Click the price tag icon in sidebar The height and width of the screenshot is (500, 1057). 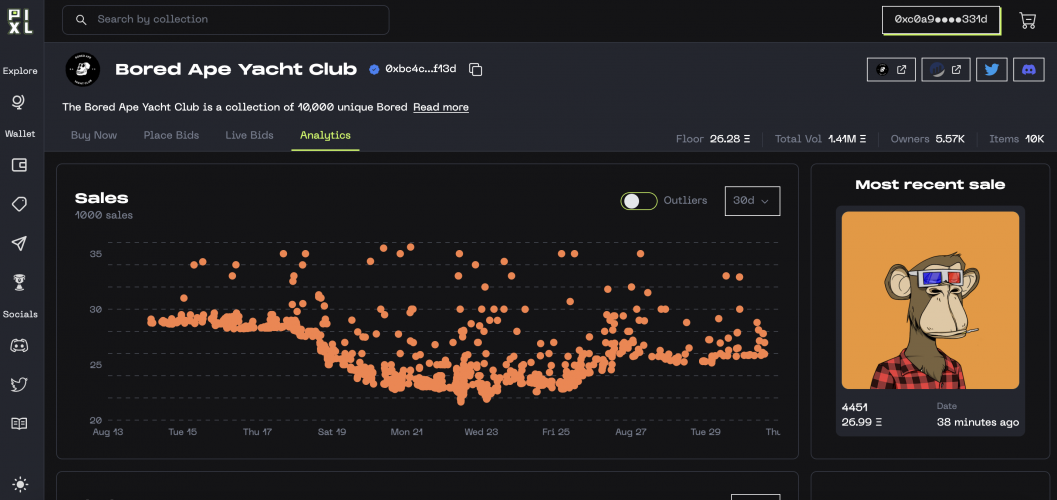(19, 204)
